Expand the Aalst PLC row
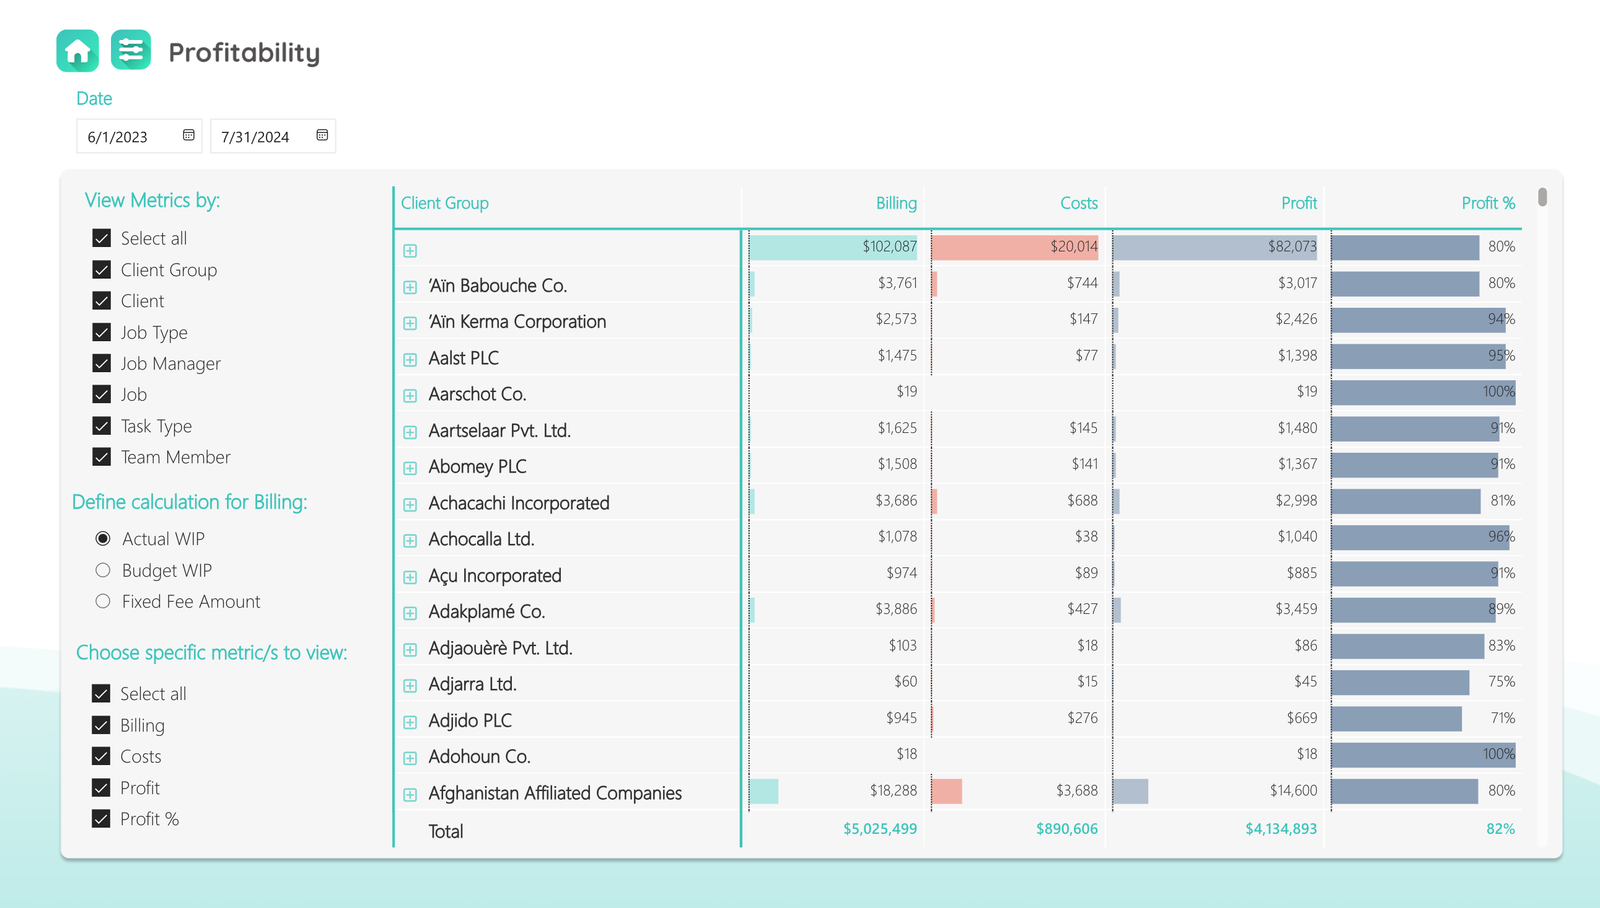The image size is (1600, 908). click(410, 359)
